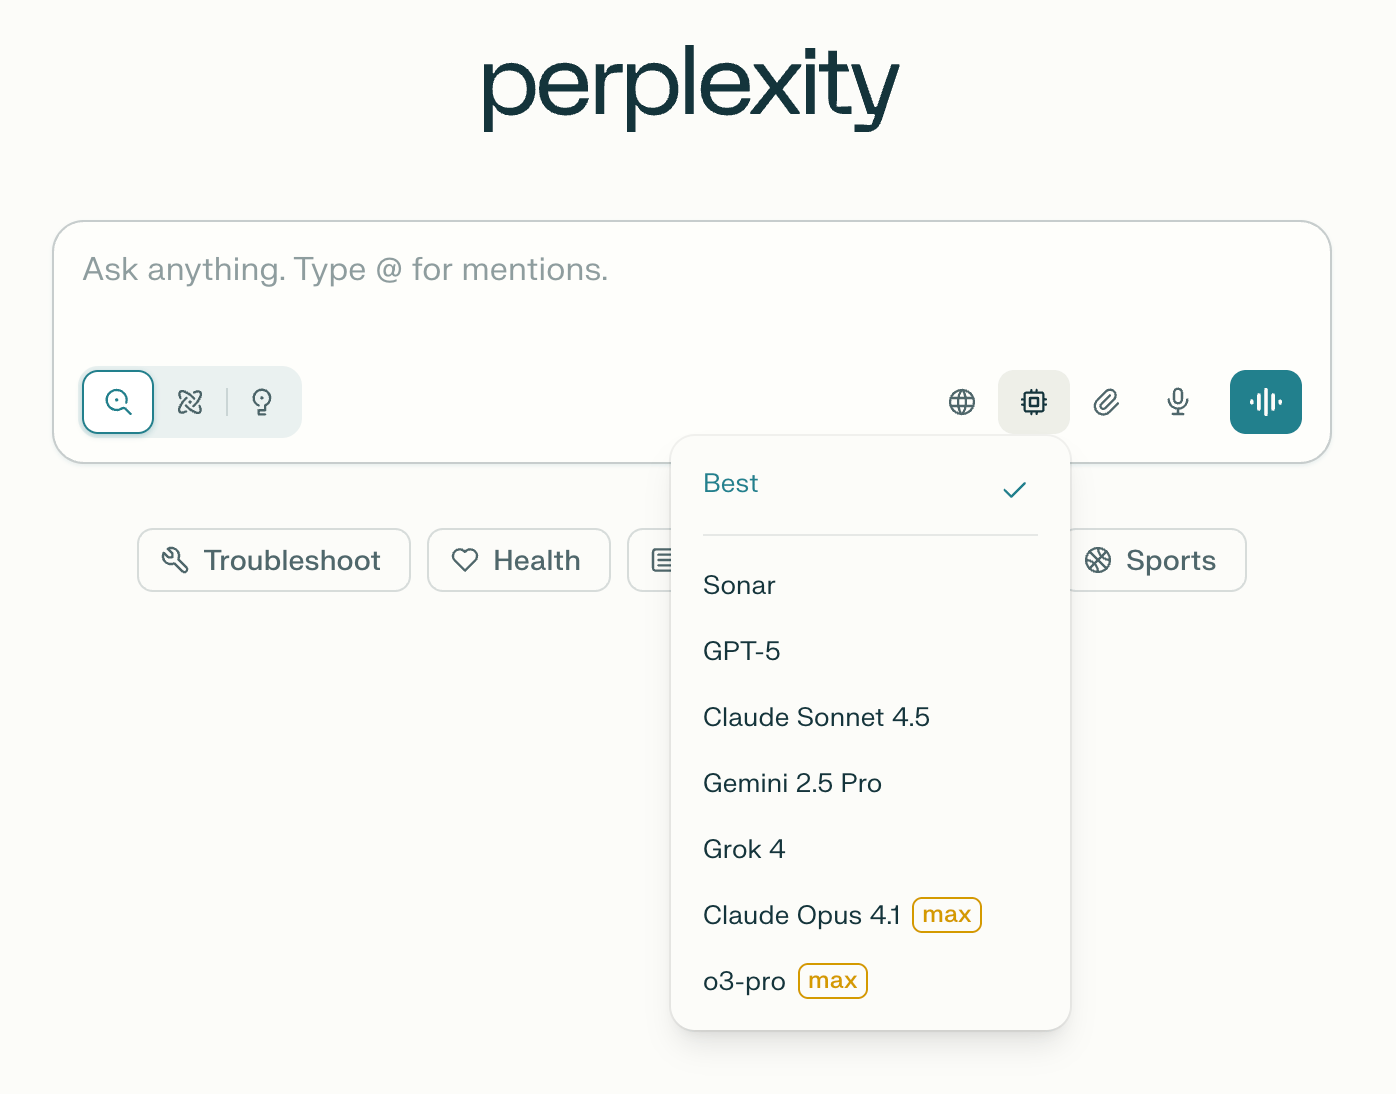1396x1094 pixels.
Task: Select o3-pro max model
Action: pyautogui.click(x=744, y=982)
